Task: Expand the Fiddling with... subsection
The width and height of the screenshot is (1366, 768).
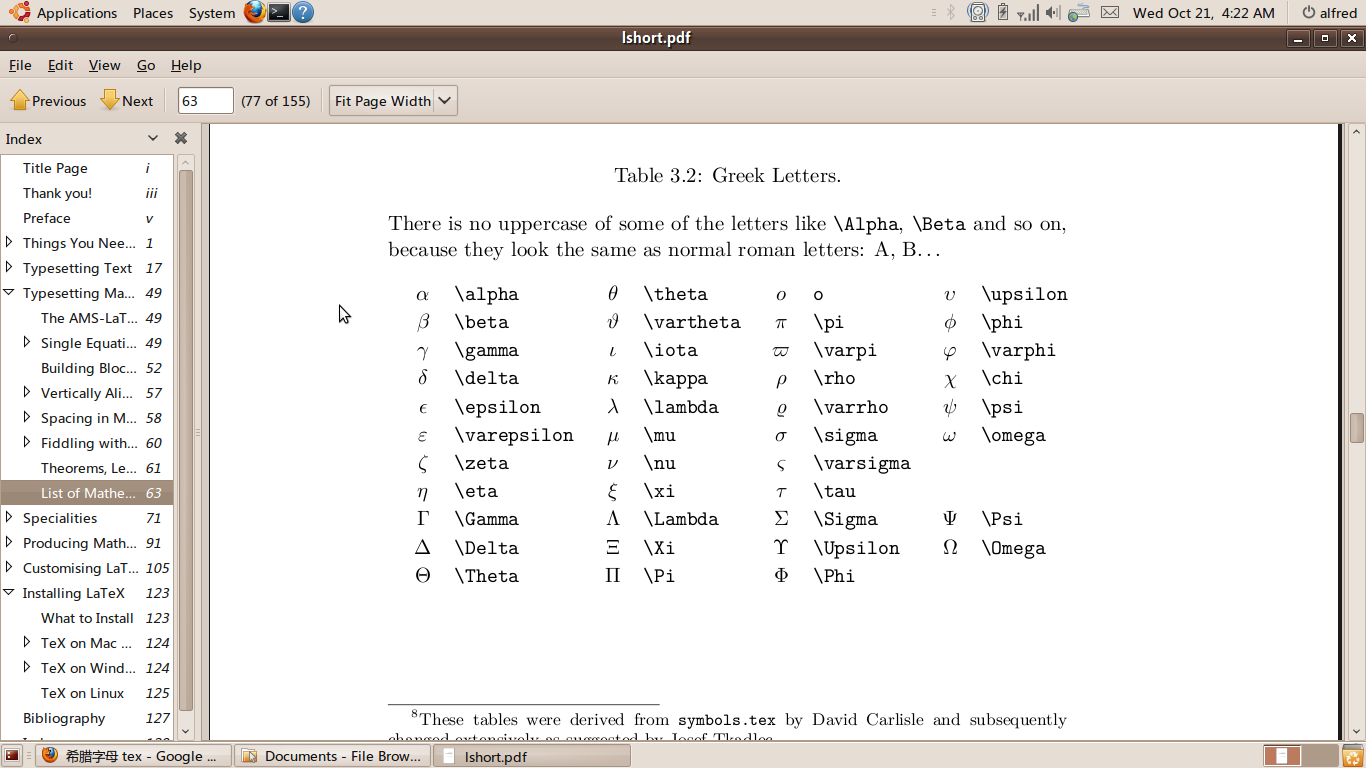Action: [27, 442]
